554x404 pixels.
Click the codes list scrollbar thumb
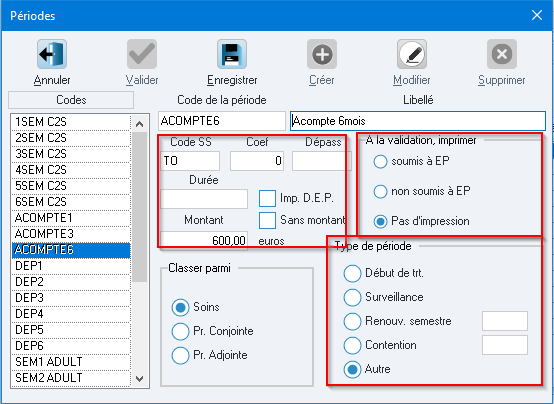[x=140, y=207]
